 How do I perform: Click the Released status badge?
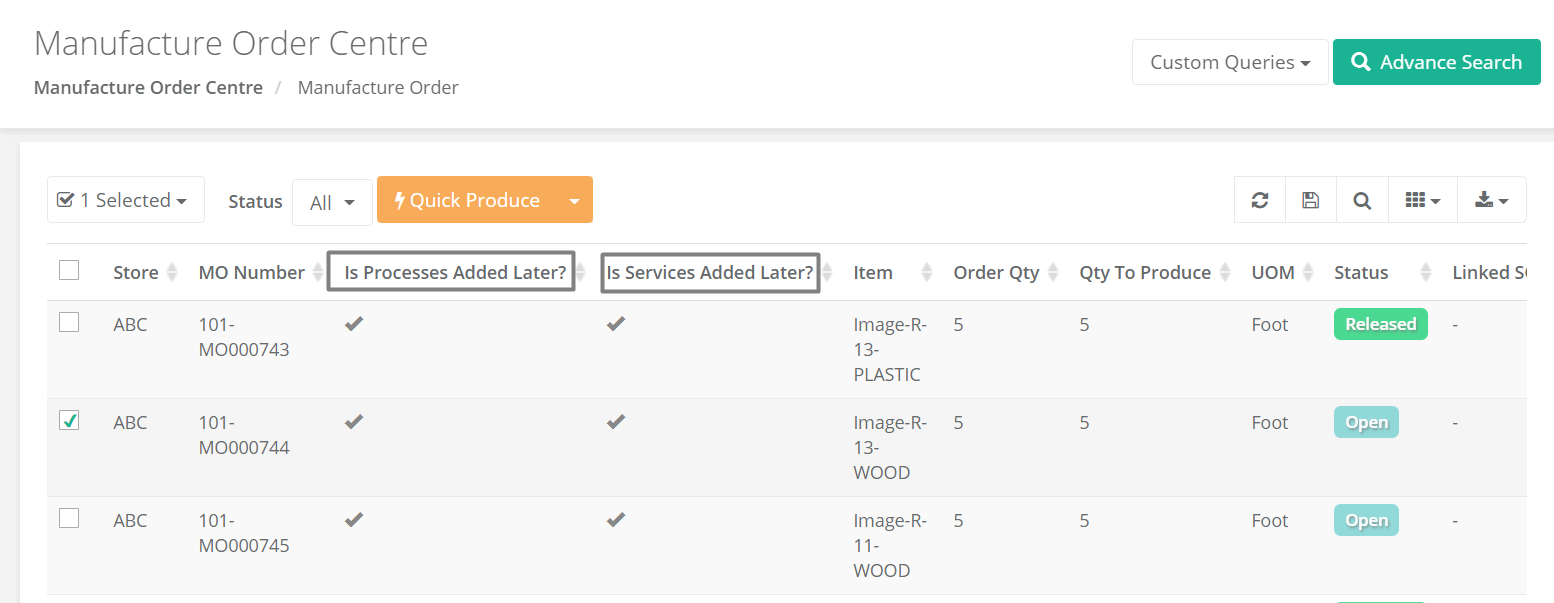[1380, 324]
